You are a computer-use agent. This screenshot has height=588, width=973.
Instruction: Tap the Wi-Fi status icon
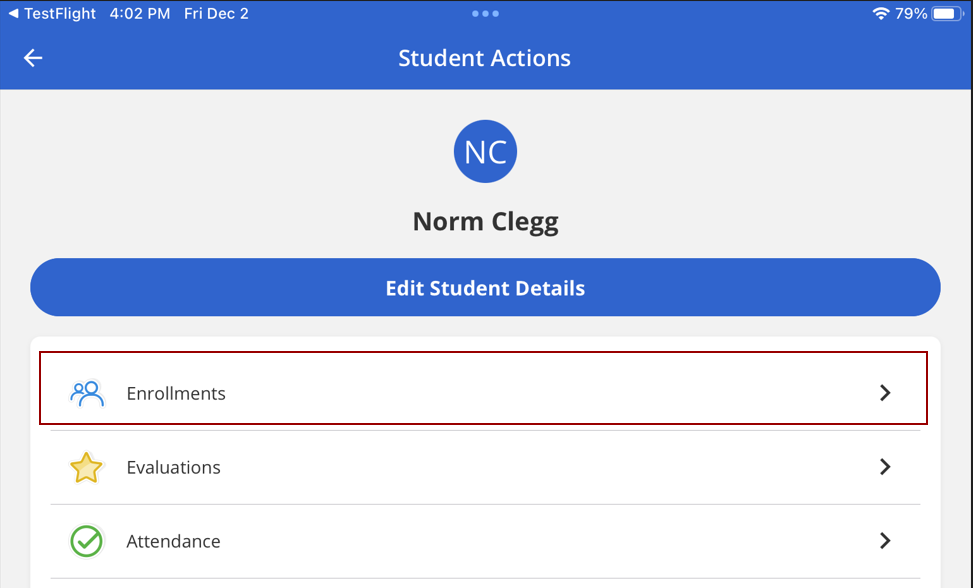coord(881,14)
